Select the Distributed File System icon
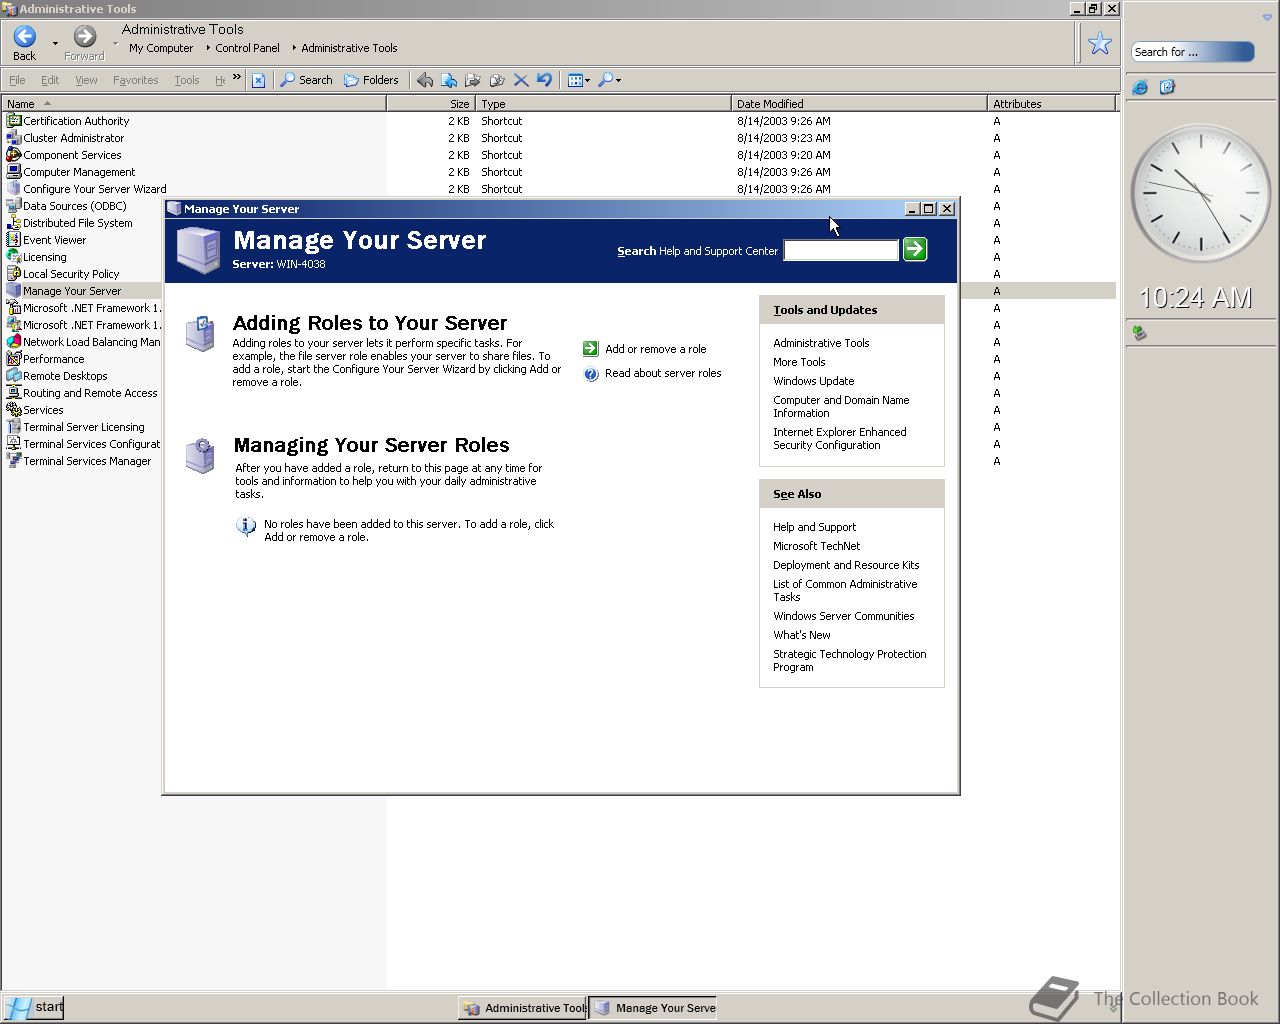Screen dimensions: 1280x1024 coord(14,223)
